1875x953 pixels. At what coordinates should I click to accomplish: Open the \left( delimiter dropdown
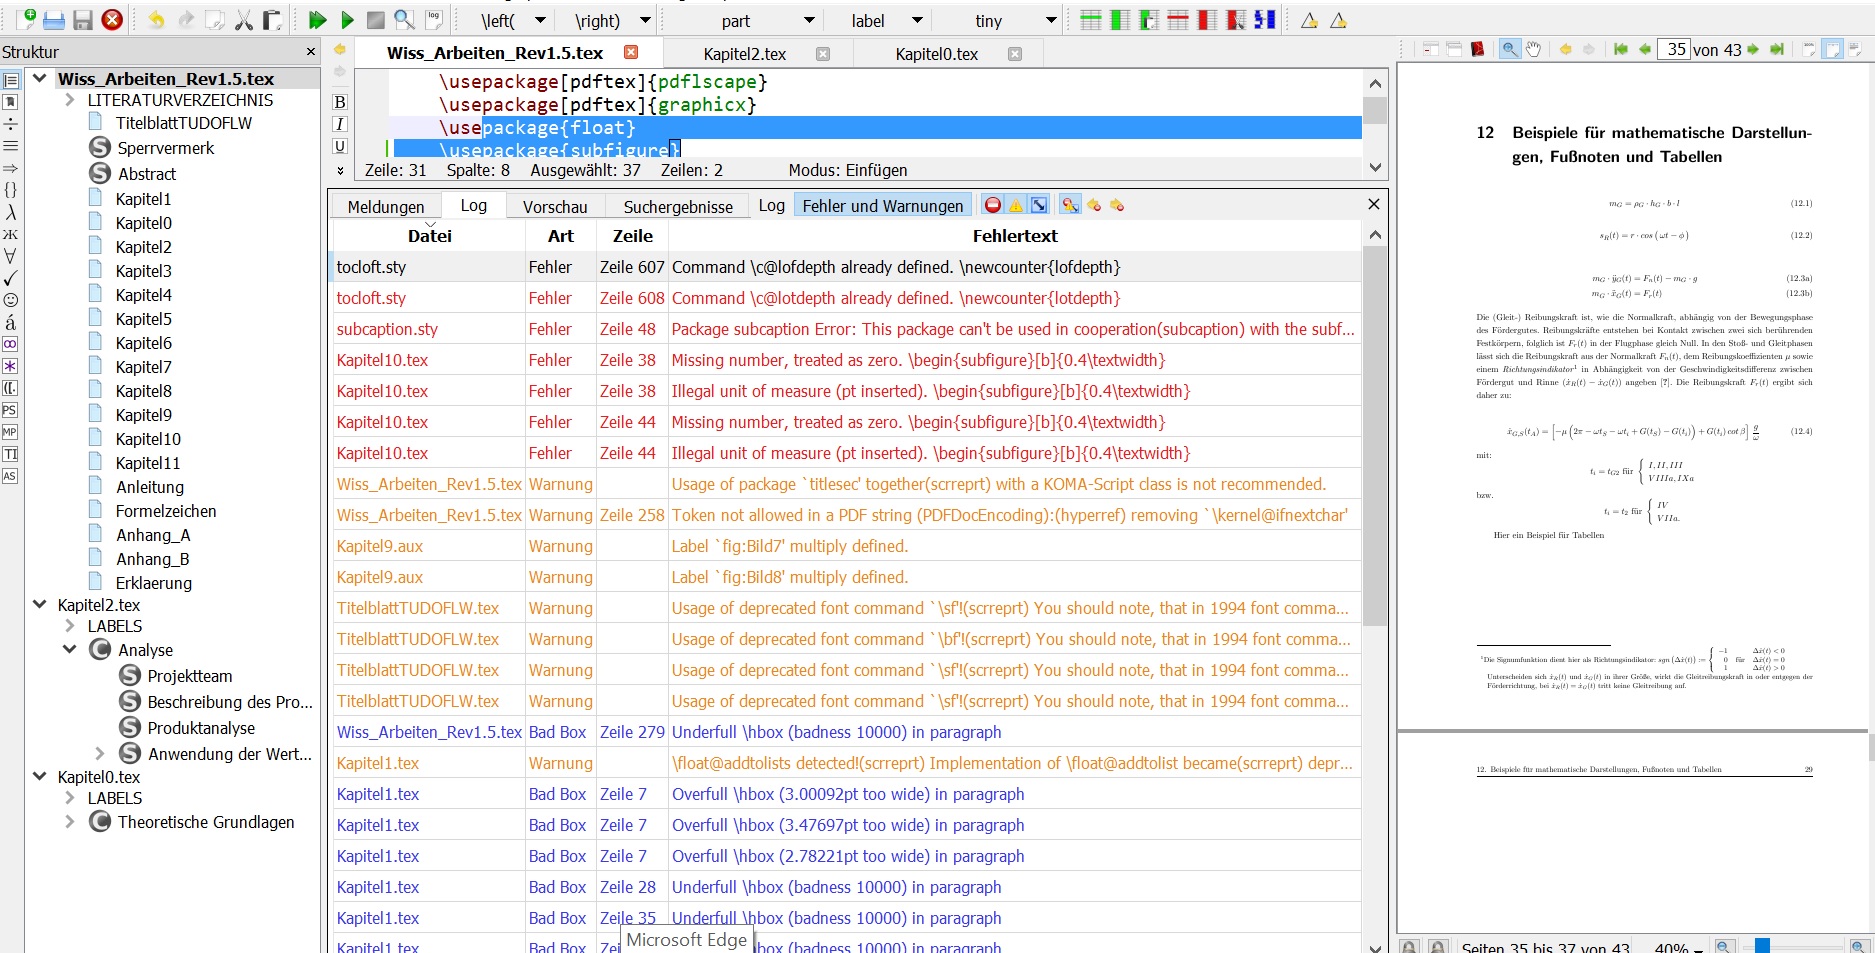(x=540, y=21)
